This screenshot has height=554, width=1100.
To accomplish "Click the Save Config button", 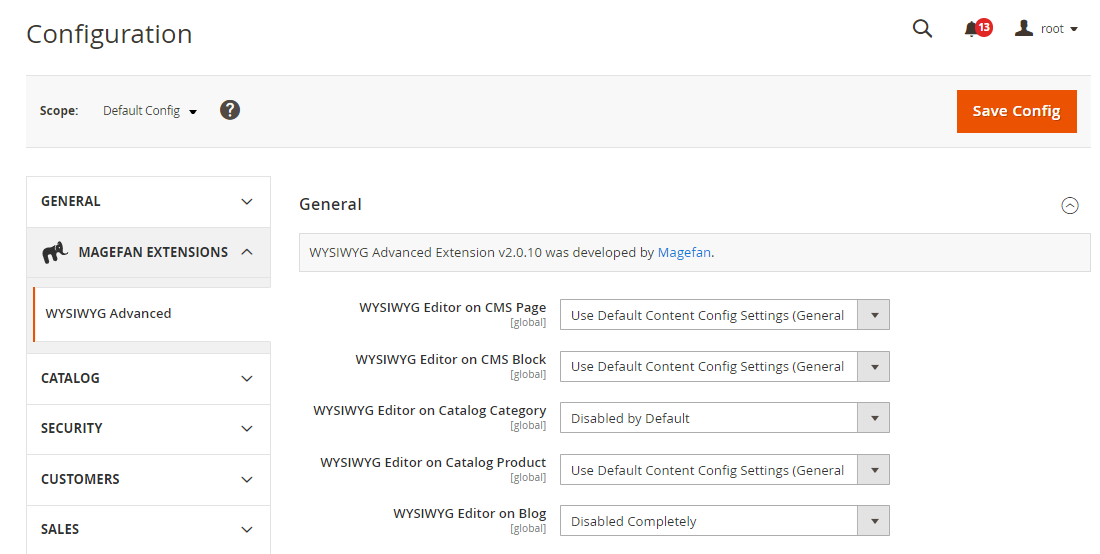I will pos(1017,111).
